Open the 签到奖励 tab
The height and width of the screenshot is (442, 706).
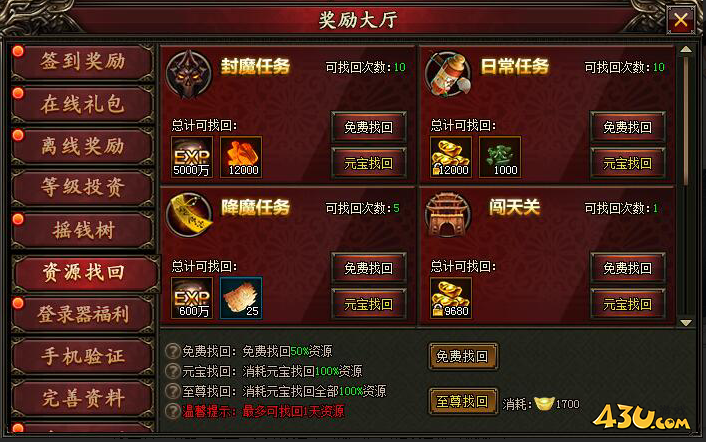pyautogui.click(x=83, y=62)
